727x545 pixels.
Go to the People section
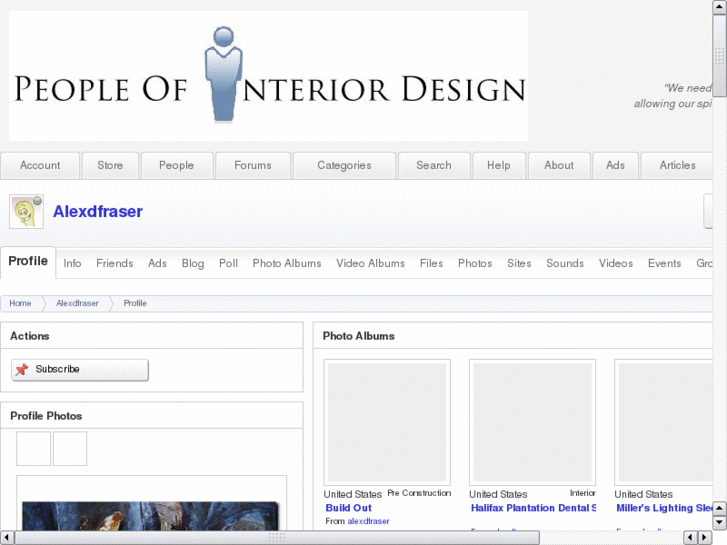[177, 166]
